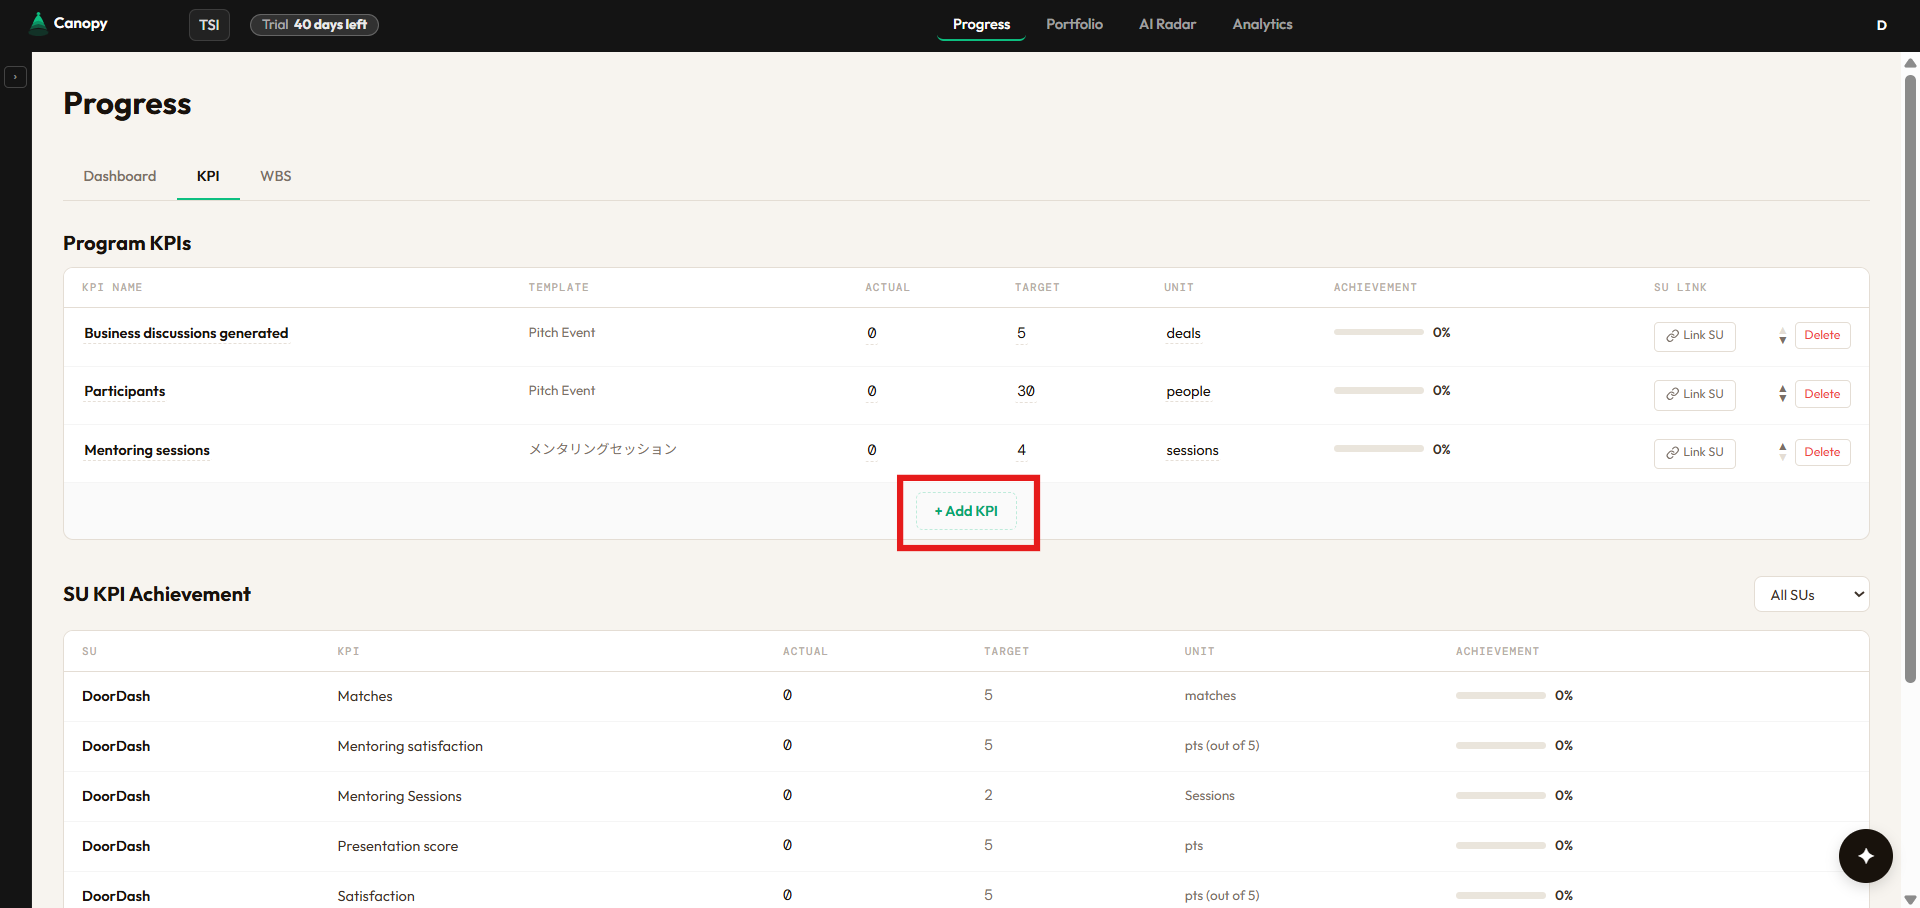Switch to the Analytics section
The image size is (1920, 908).
click(x=1262, y=24)
